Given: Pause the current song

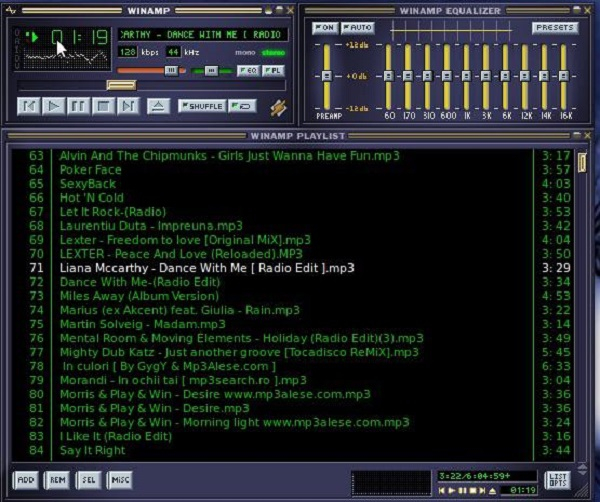Looking at the screenshot, I should click(78, 105).
